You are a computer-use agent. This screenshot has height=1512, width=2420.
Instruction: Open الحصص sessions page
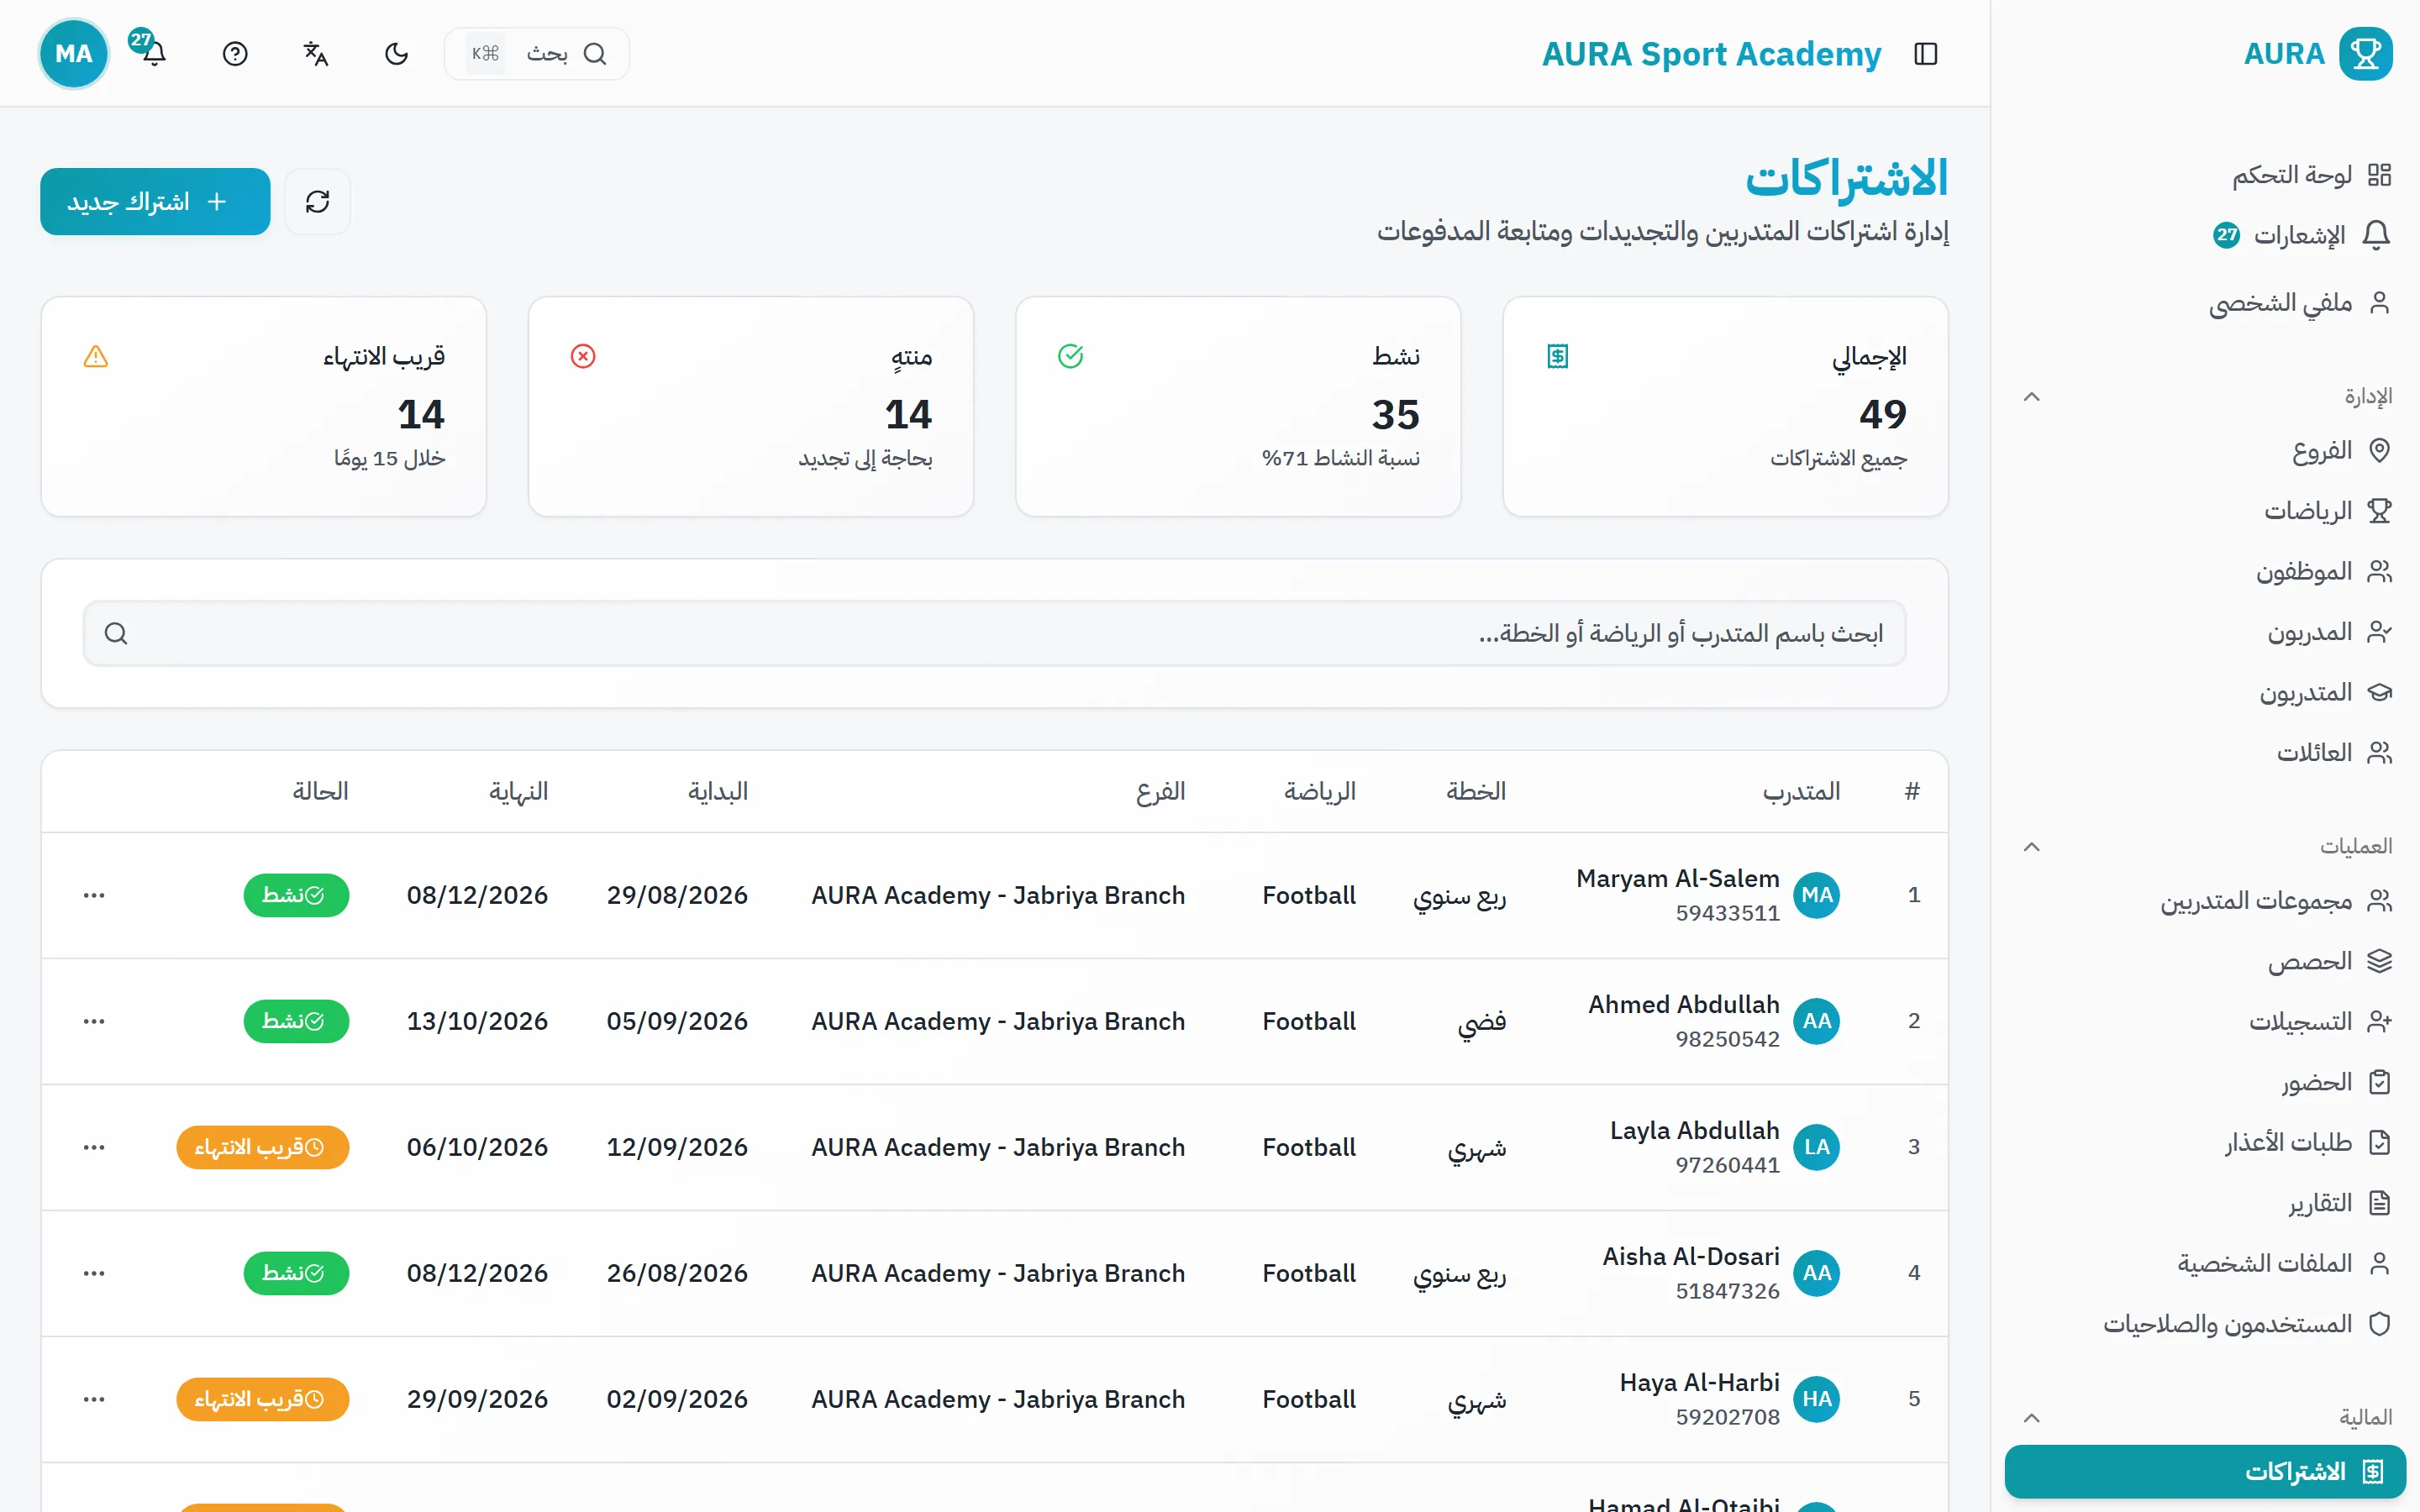point(2328,962)
